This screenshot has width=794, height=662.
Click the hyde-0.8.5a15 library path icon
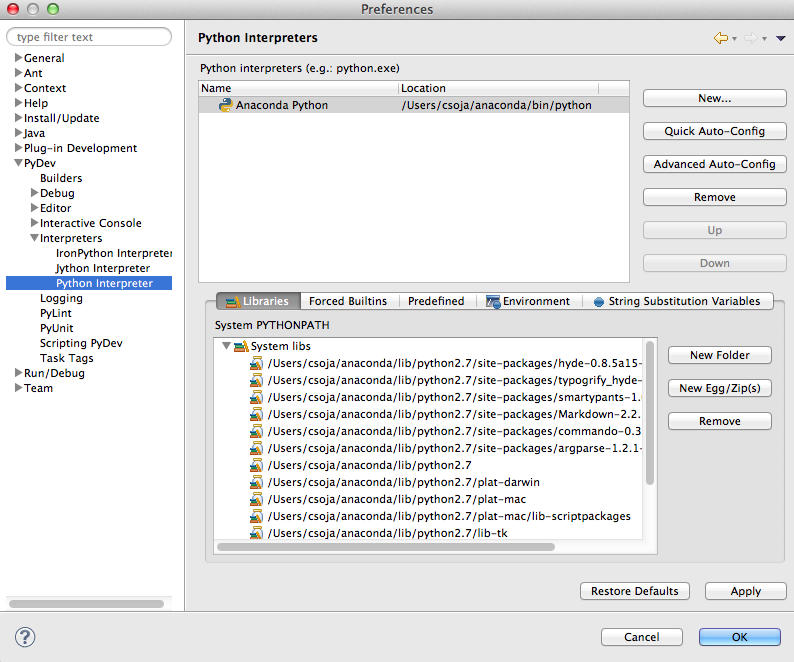(257, 363)
